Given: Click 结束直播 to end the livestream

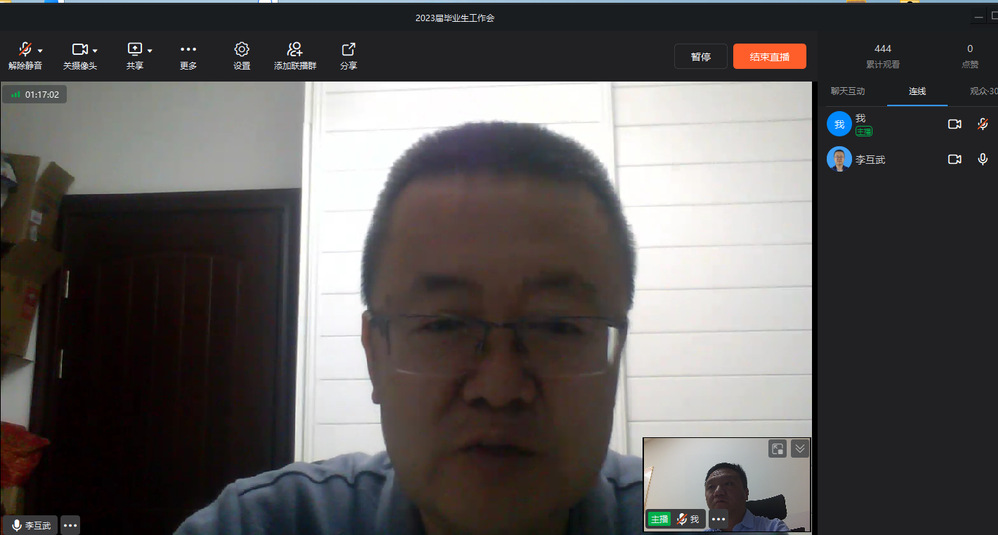Looking at the screenshot, I should (769, 57).
